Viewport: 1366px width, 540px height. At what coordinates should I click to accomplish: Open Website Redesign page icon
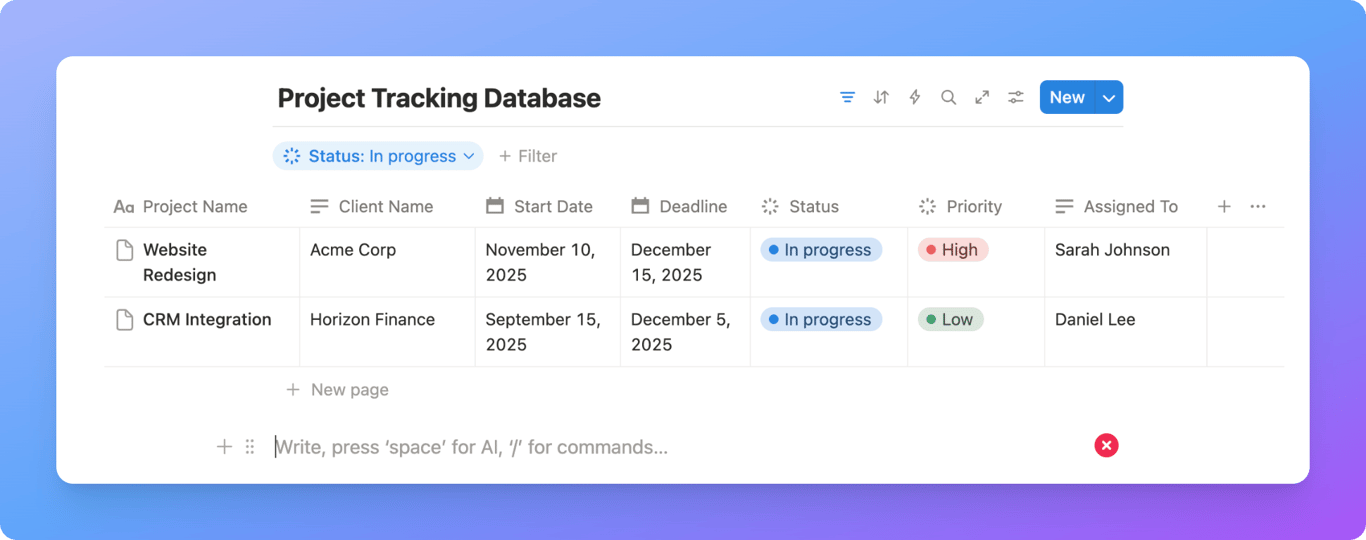click(124, 250)
